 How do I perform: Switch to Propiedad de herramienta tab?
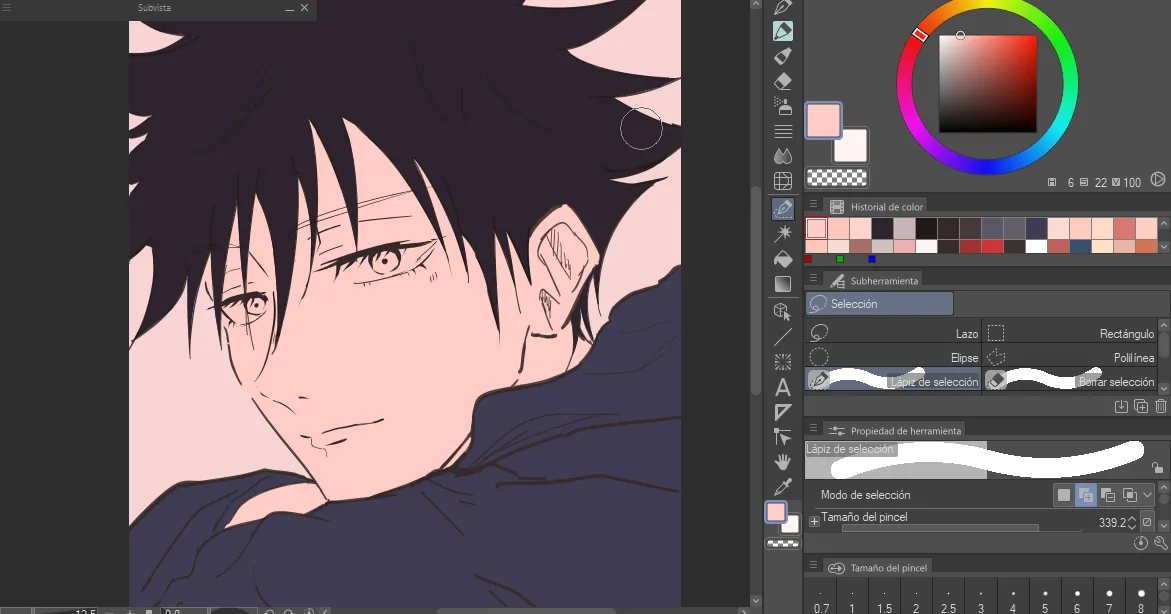(895, 430)
